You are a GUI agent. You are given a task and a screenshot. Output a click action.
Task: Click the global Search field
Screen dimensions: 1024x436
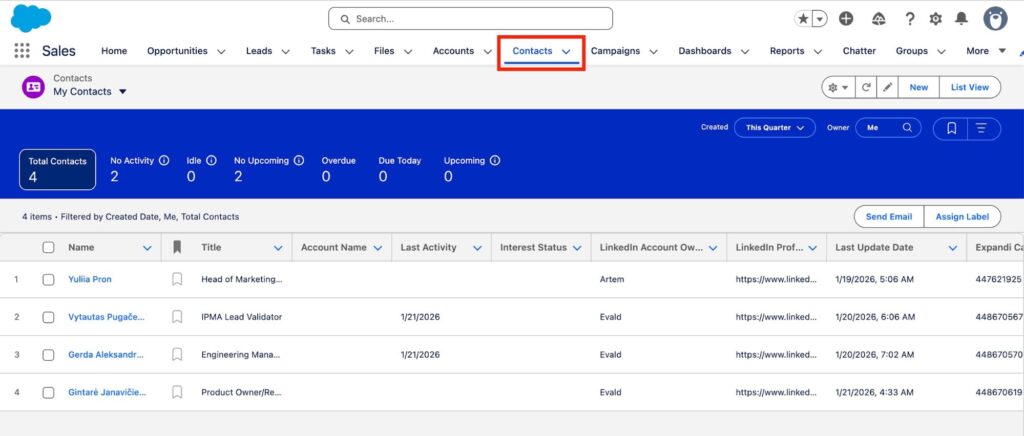[470, 19]
